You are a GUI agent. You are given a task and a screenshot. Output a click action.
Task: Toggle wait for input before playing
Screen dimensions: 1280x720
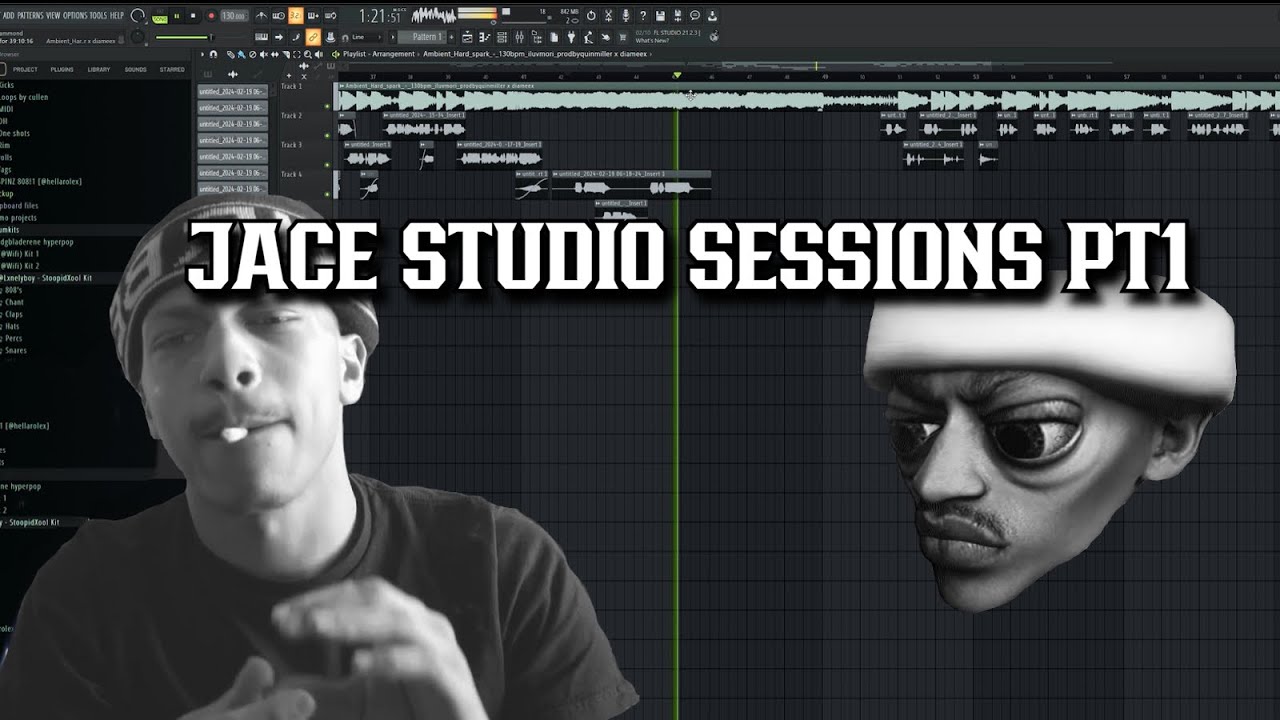coord(278,16)
